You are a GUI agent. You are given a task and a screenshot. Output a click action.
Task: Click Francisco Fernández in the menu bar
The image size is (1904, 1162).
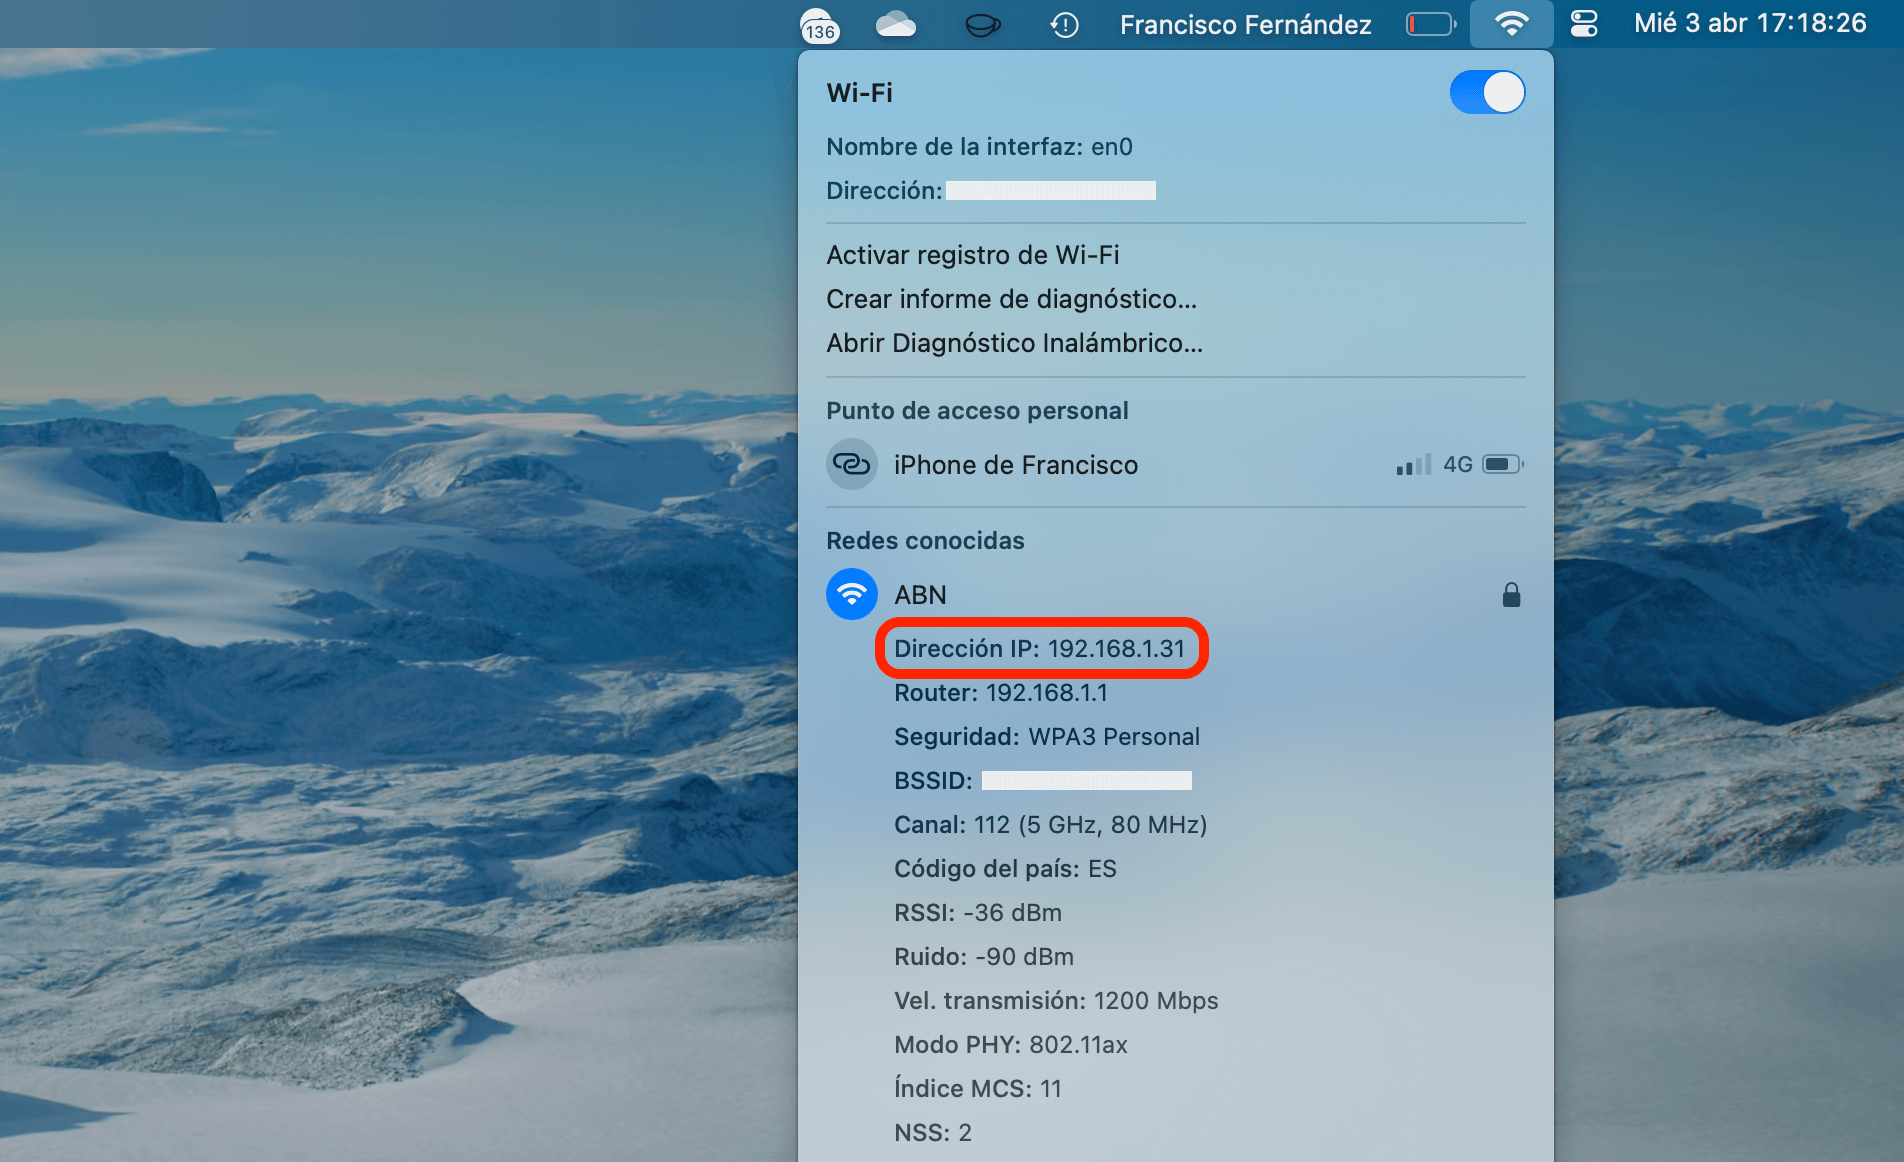coord(1243,24)
